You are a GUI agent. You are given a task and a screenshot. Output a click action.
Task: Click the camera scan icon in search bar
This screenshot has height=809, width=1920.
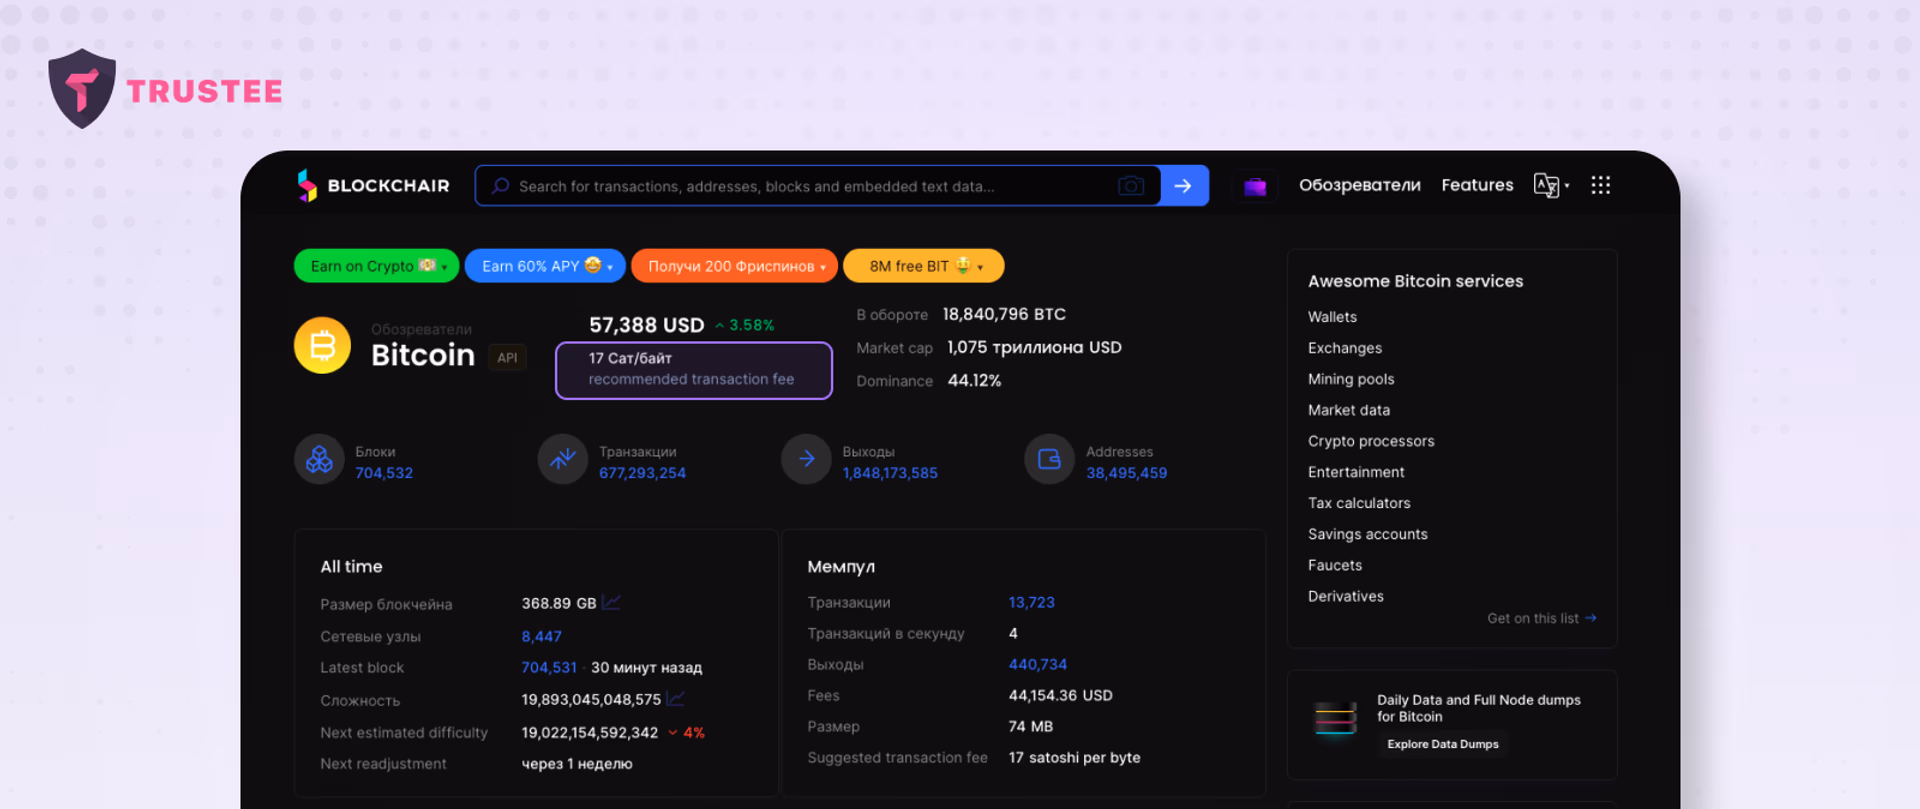click(x=1131, y=186)
